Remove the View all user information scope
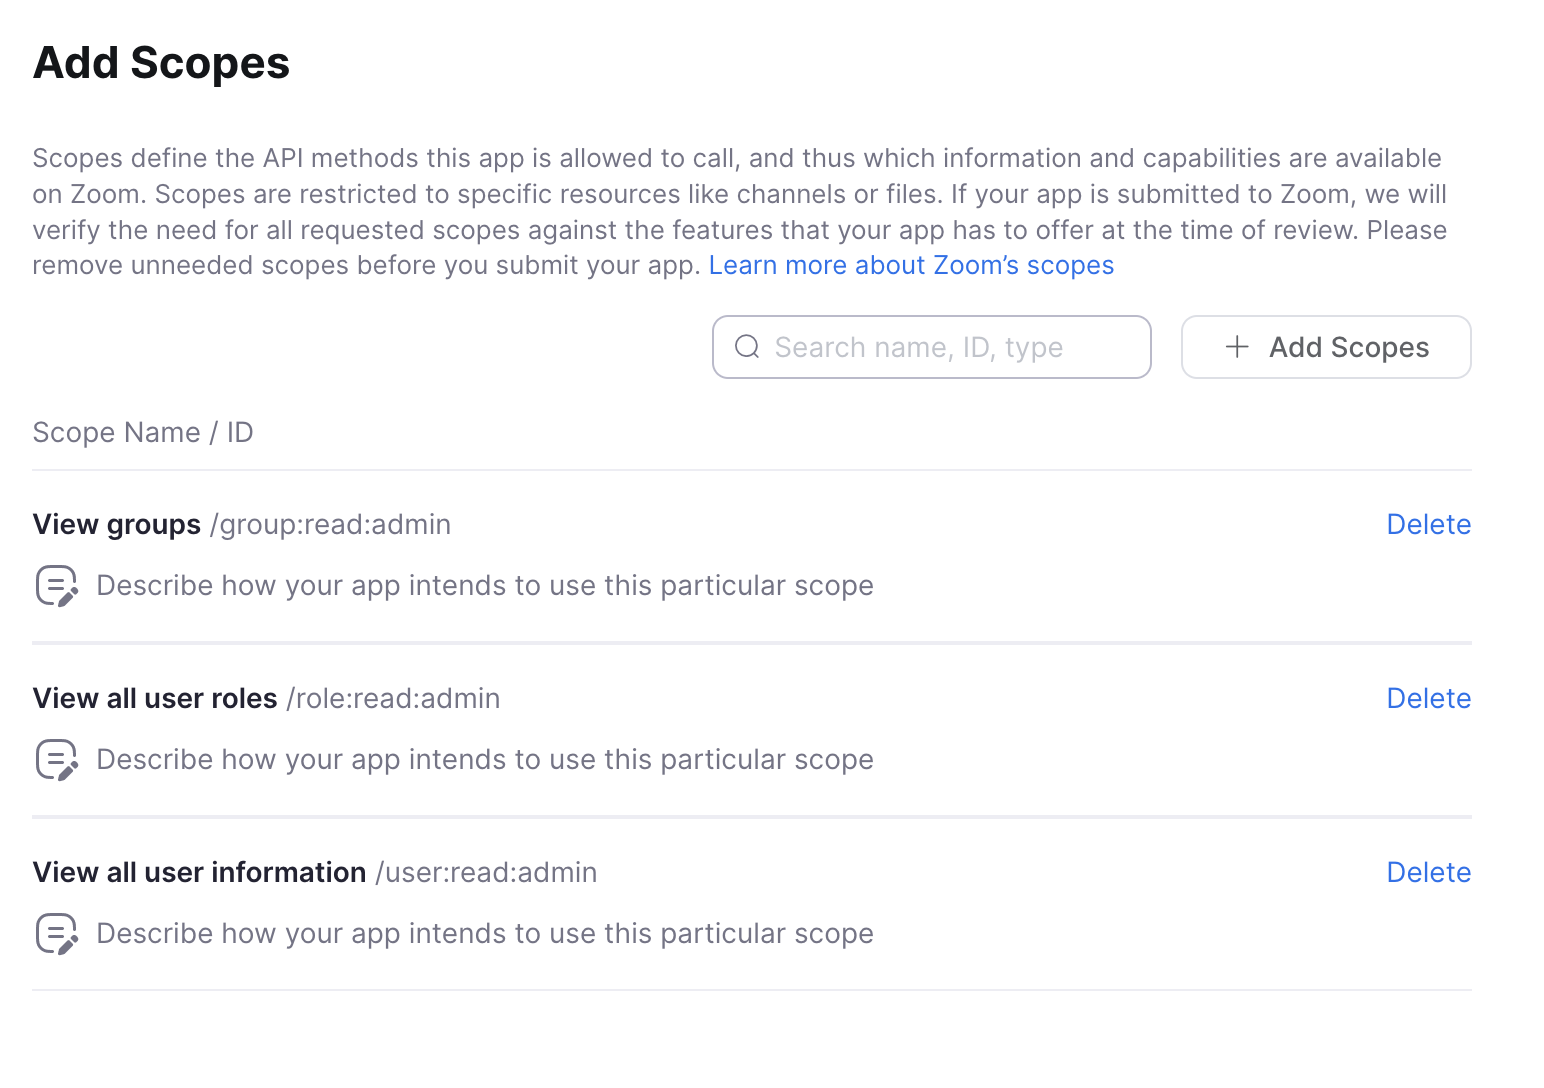 pyautogui.click(x=1428, y=873)
